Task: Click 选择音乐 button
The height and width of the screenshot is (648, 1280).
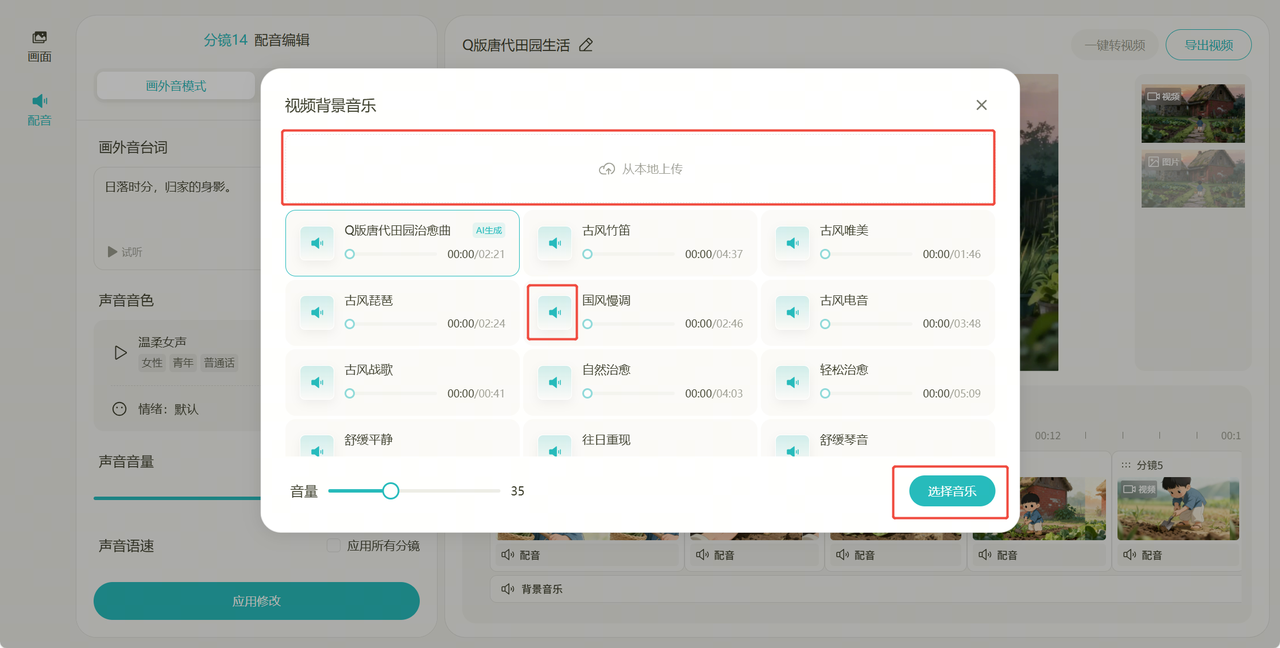Action: (x=952, y=491)
